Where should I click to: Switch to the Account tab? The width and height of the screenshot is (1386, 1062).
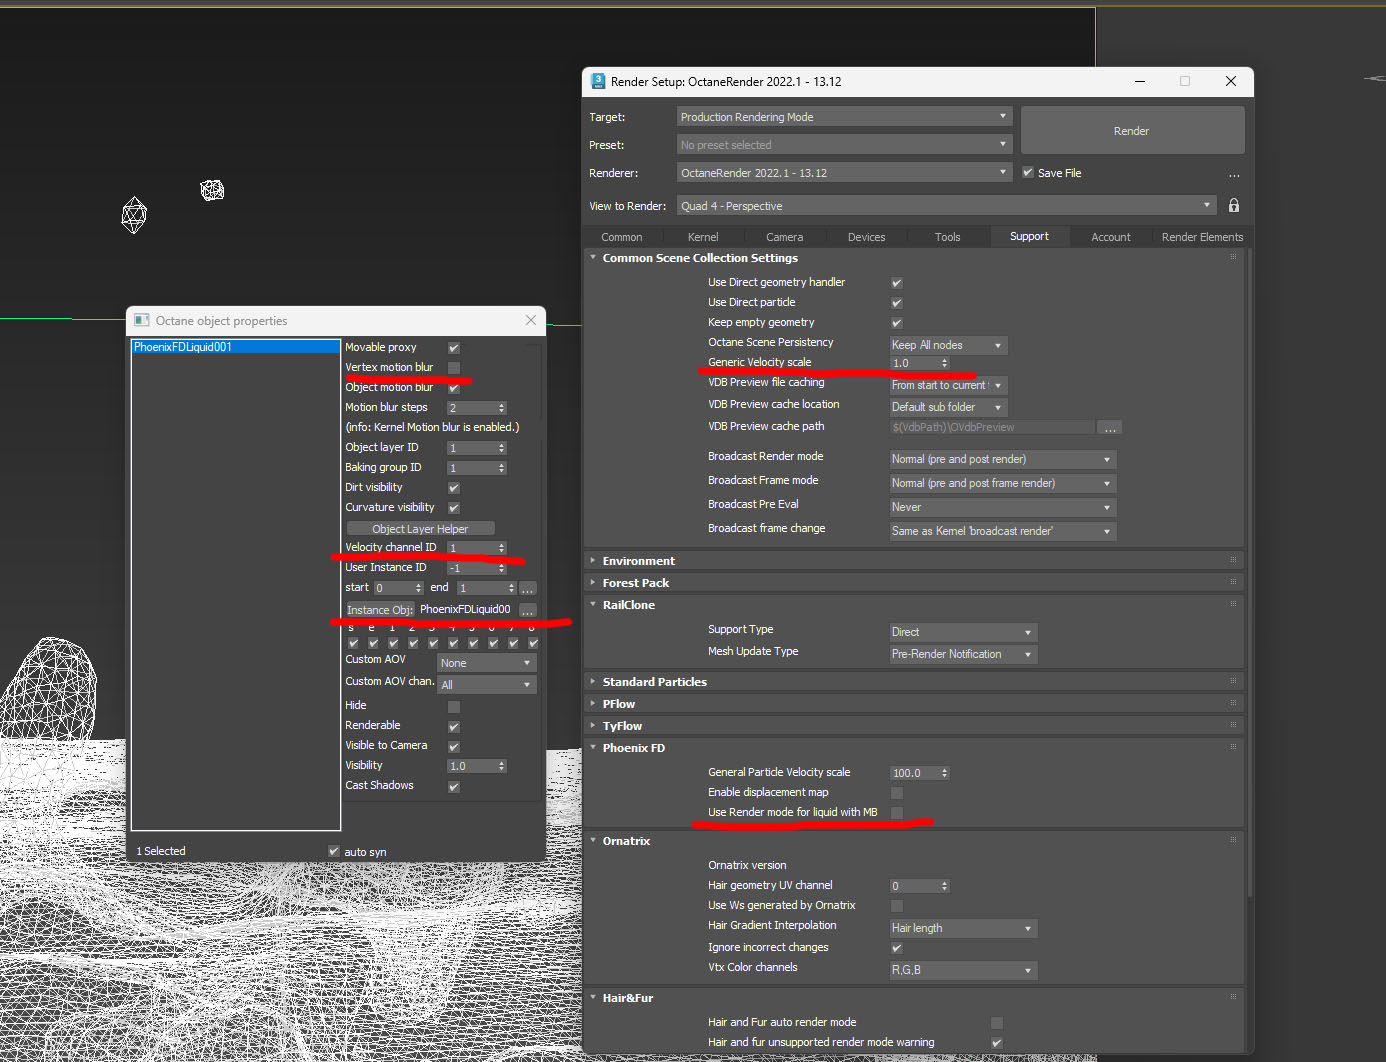click(x=1111, y=237)
